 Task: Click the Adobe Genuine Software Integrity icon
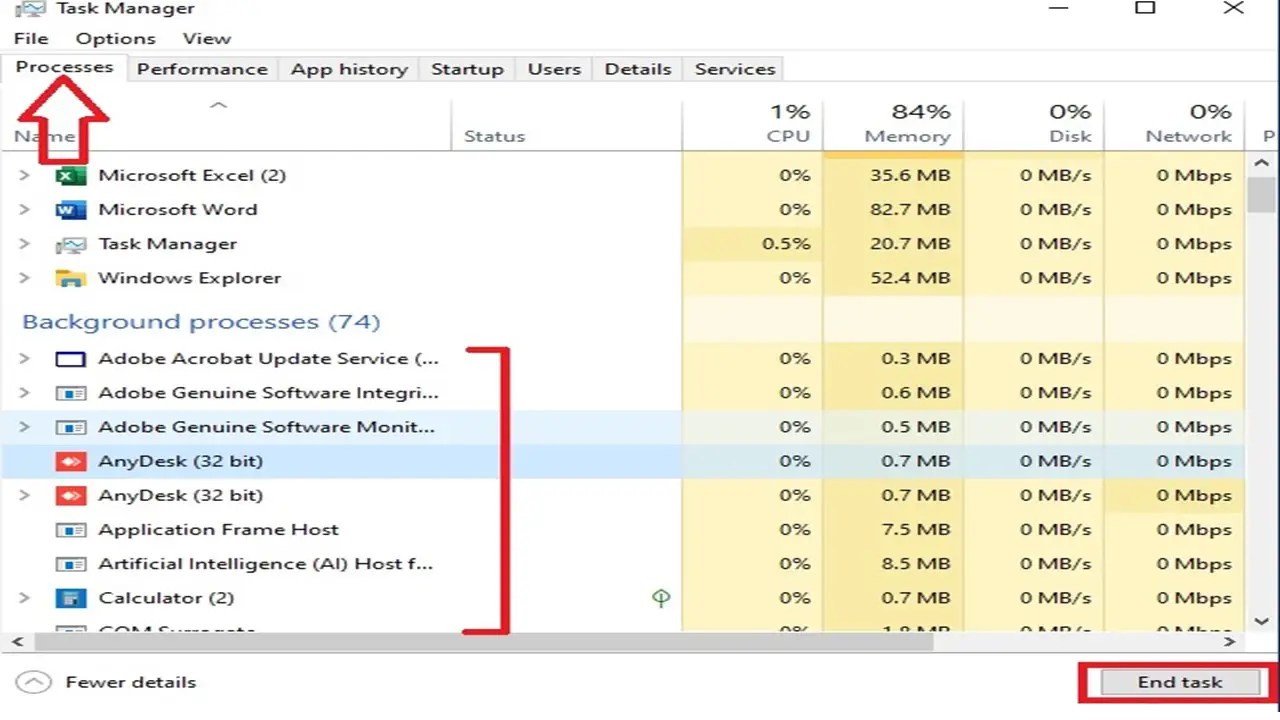tap(70, 393)
